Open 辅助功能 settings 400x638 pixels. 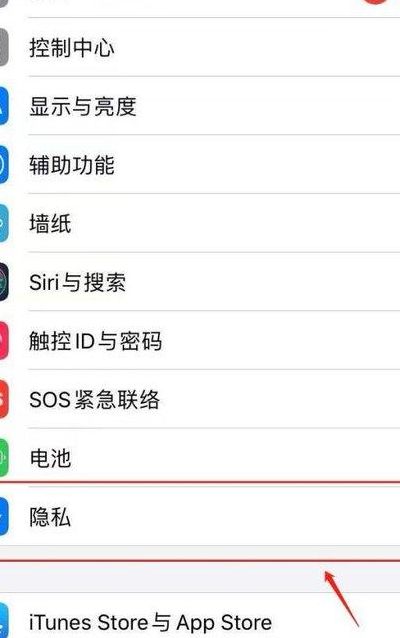[x=200, y=165]
